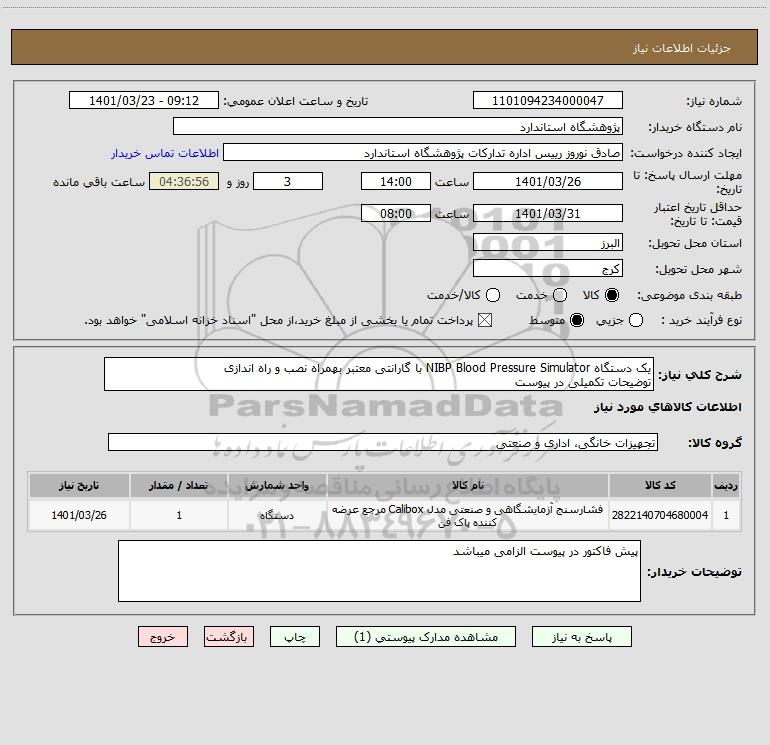Viewport: 770px width, 745px height.
Task: Click the خروج exit button
Action: pyautogui.click(x=163, y=637)
